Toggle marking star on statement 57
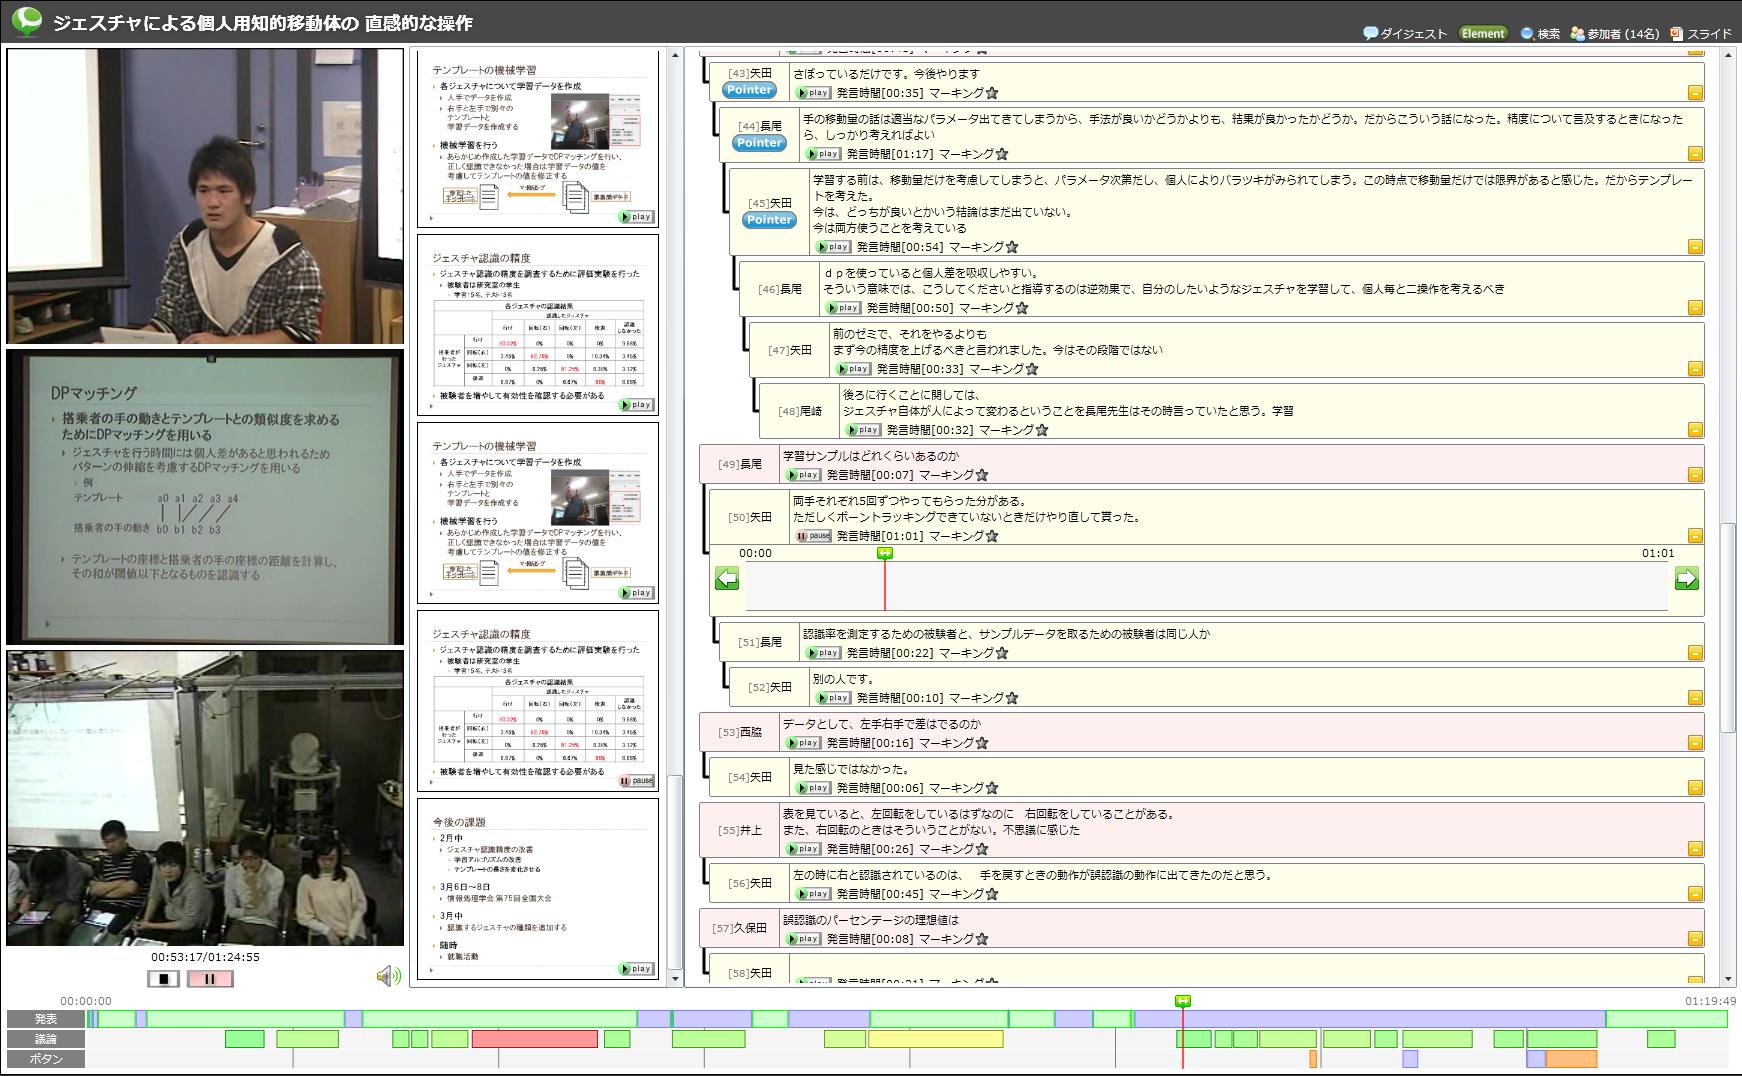The width and height of the screenshot is (1742, 1076). 982,939
